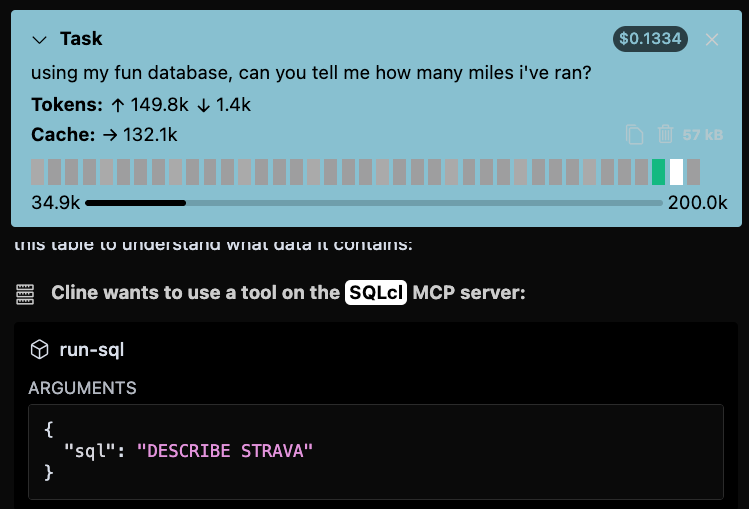Click the 200.0k context limit label
The image size is (749, 509).
(x=697, y=202)
